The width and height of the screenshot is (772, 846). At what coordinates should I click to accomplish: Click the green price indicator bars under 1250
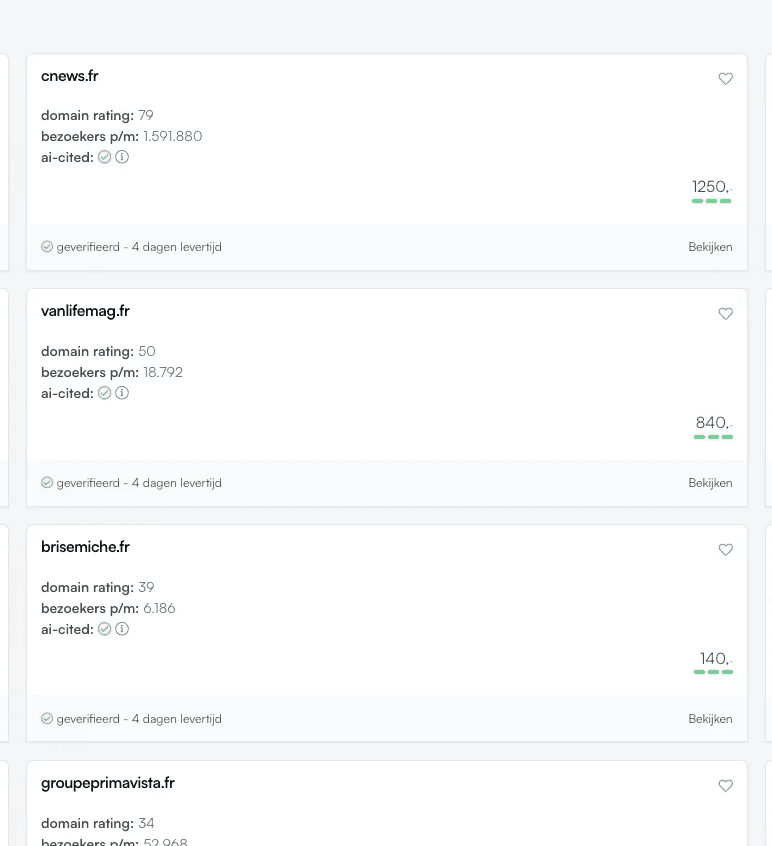click(x=711, y=201)
